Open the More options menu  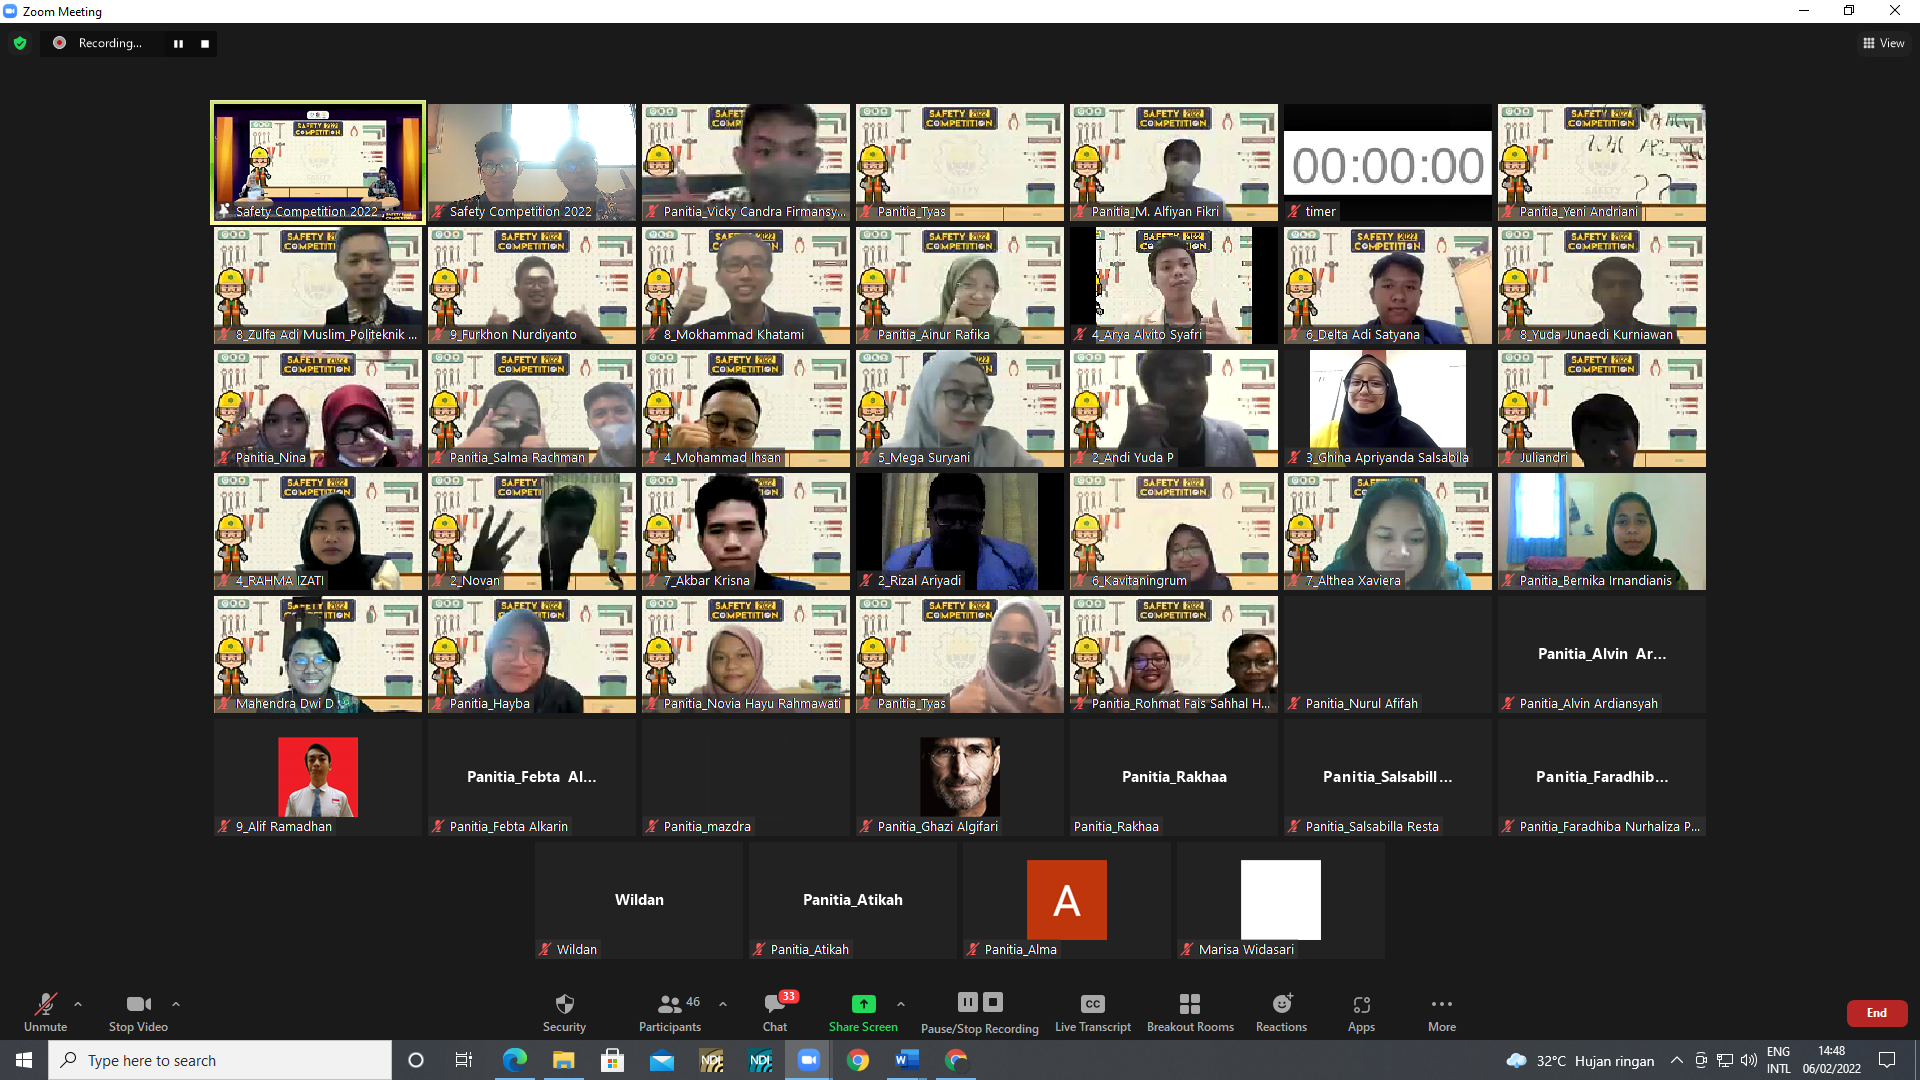tap(1441, 1012)
